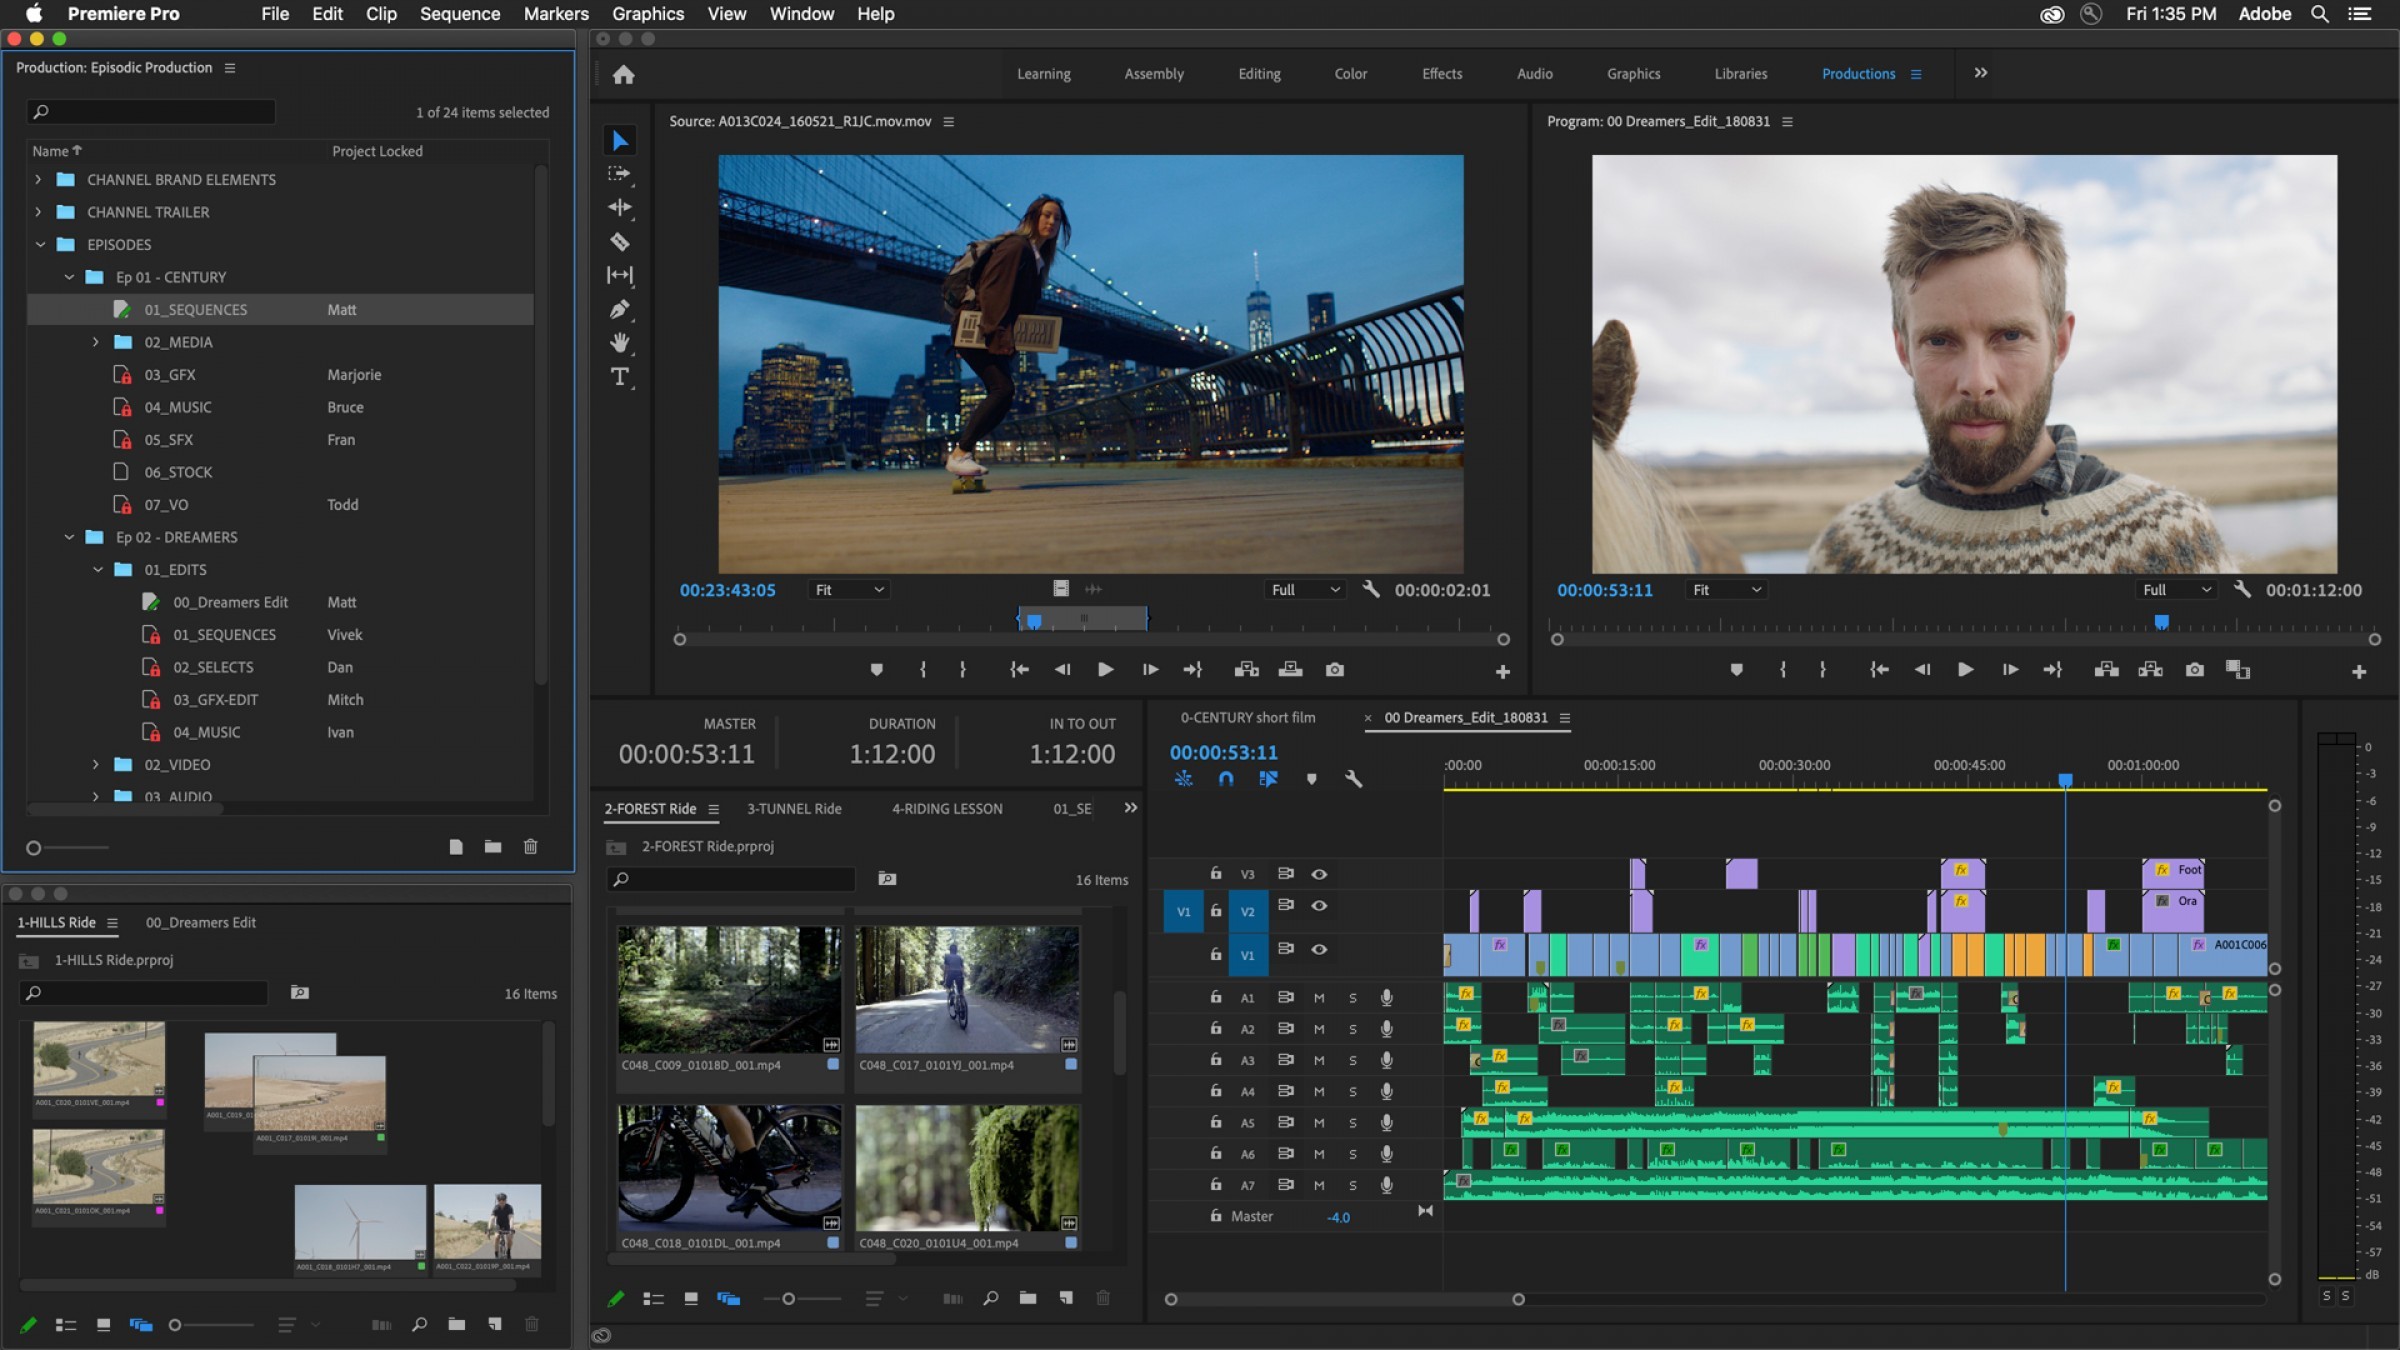Toggle V2 track visibility eye icon
The width and height of the screenshot is (2400, 1350).
[1319, 905]
